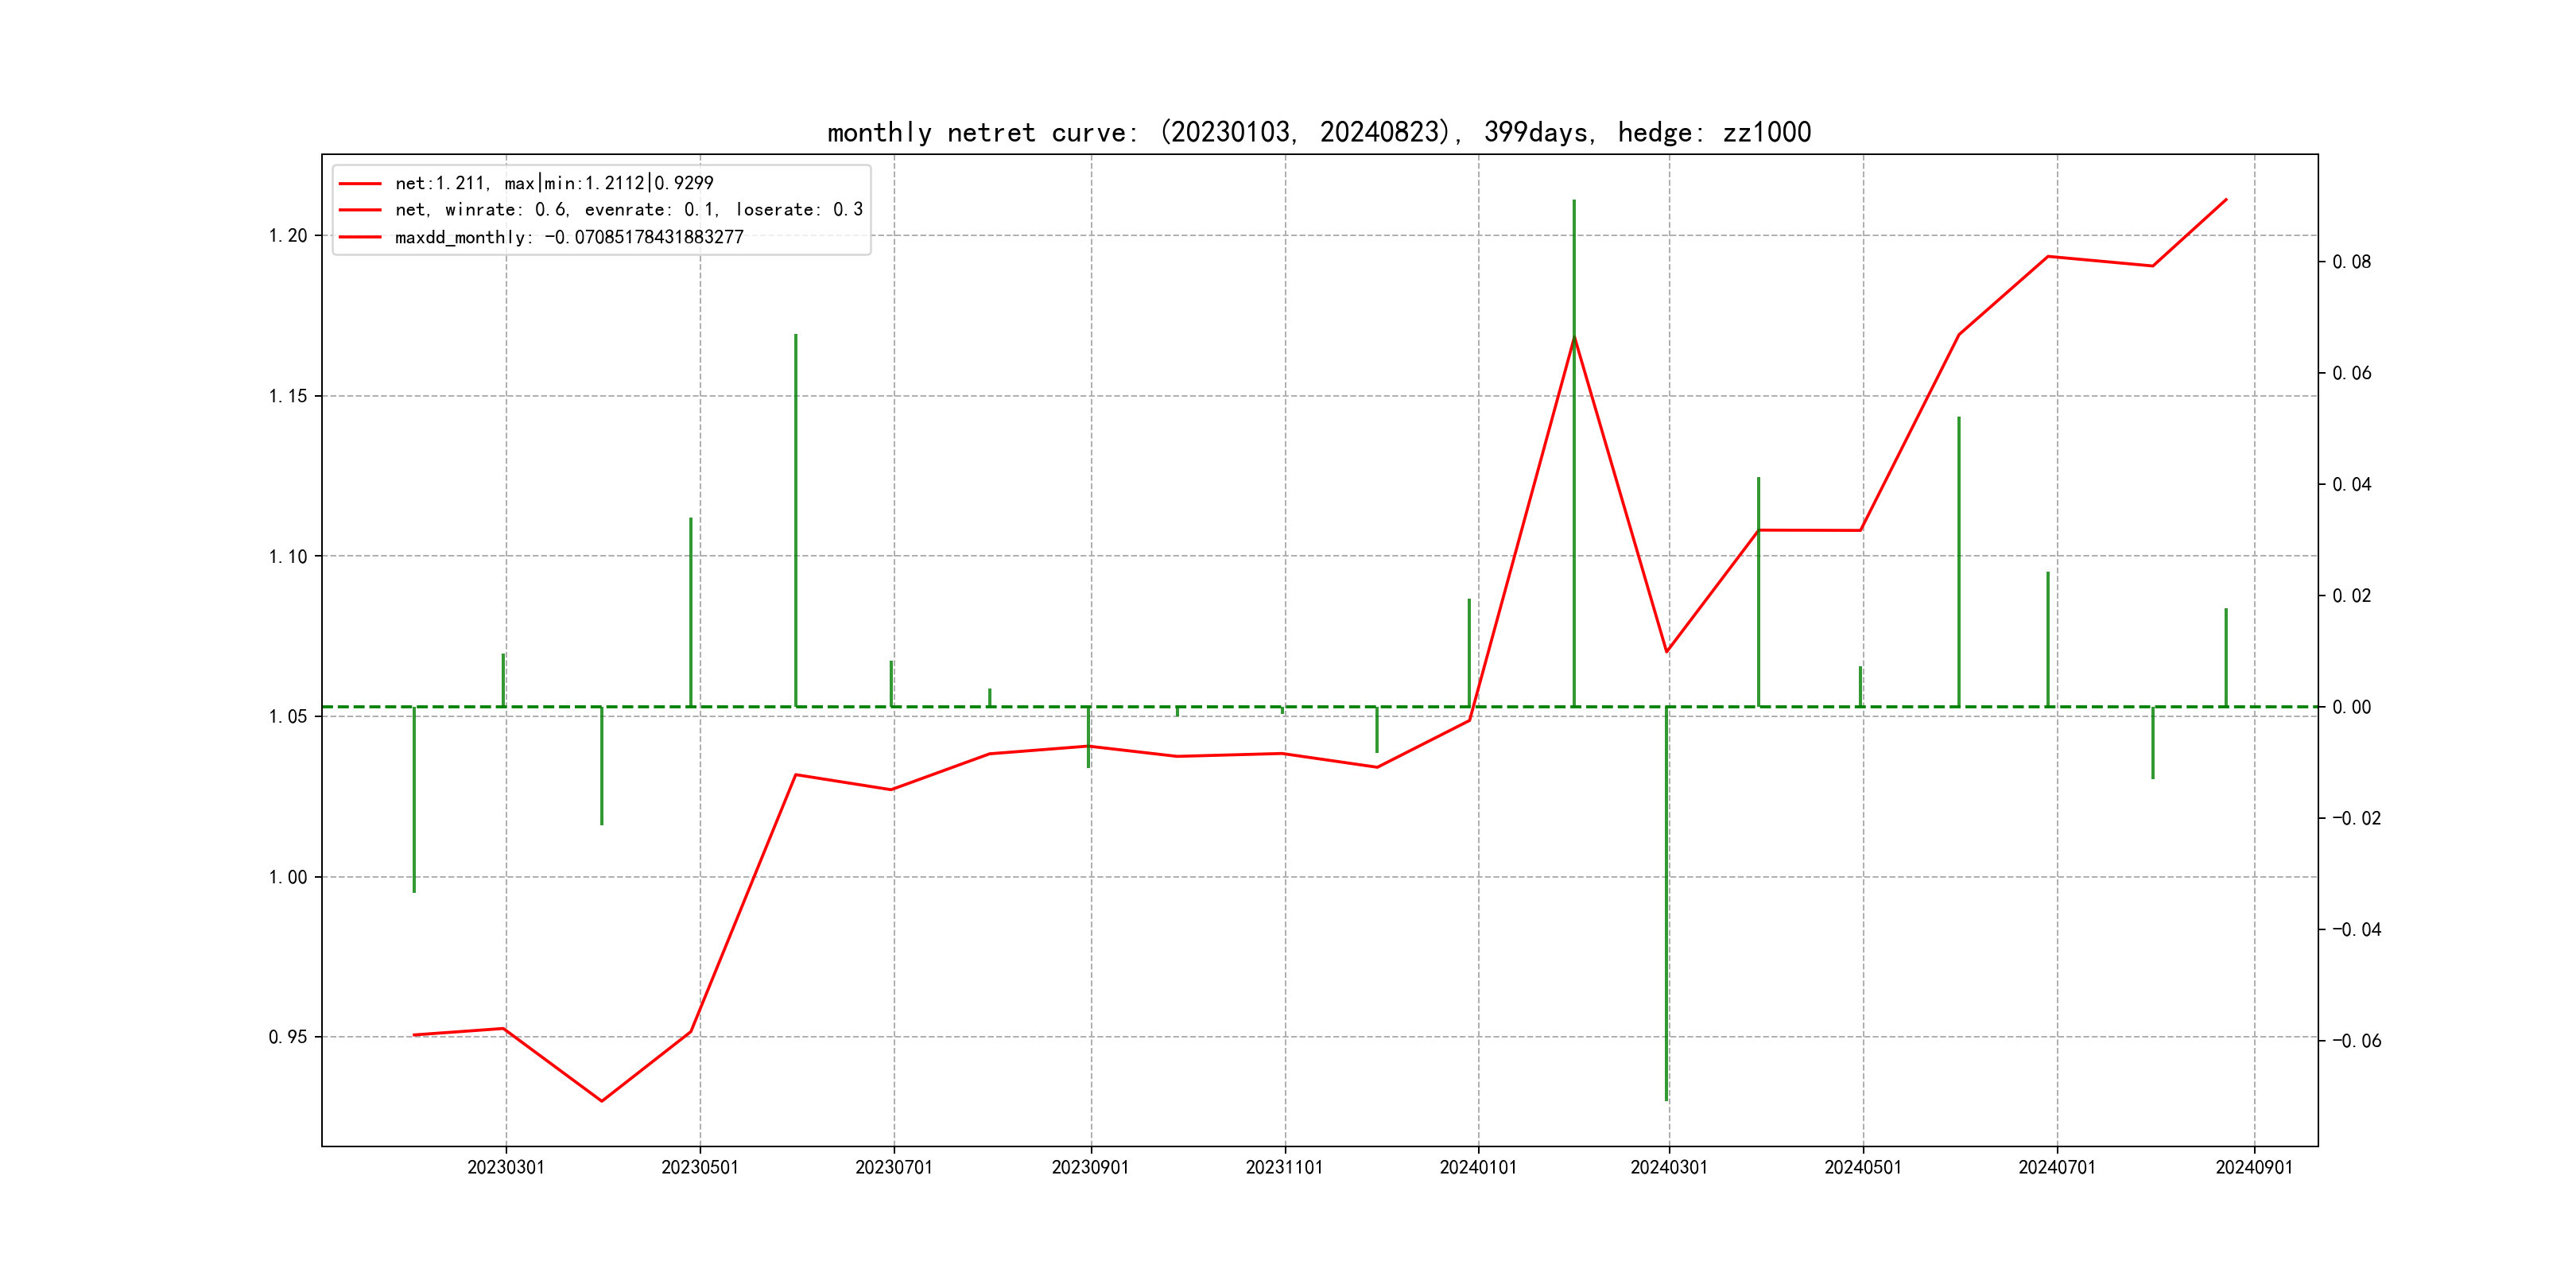Click the 20230701 x-axis date label
Viewport: 2576px width, 1288px height.
click(x=893, y=1167)
